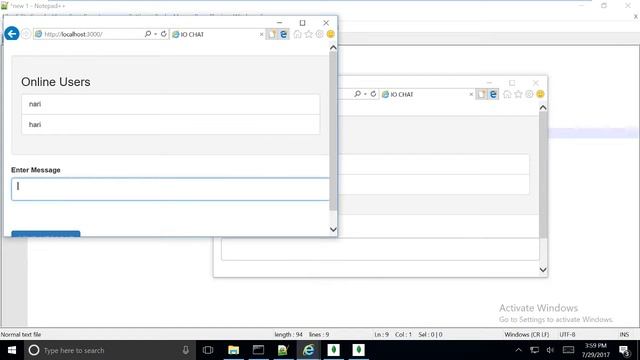
Task: Open Task View on the taskbar
Action: coord(208,350)
